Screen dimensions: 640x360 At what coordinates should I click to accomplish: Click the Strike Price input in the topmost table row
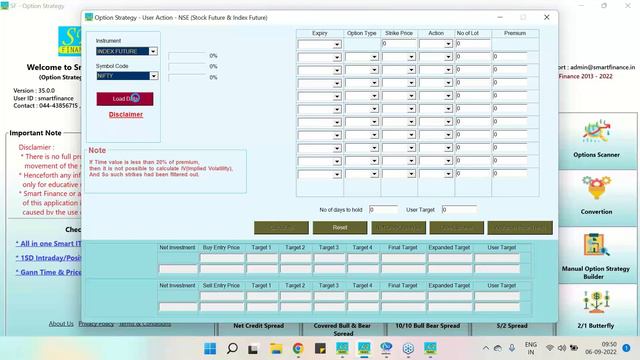(399, 44)
